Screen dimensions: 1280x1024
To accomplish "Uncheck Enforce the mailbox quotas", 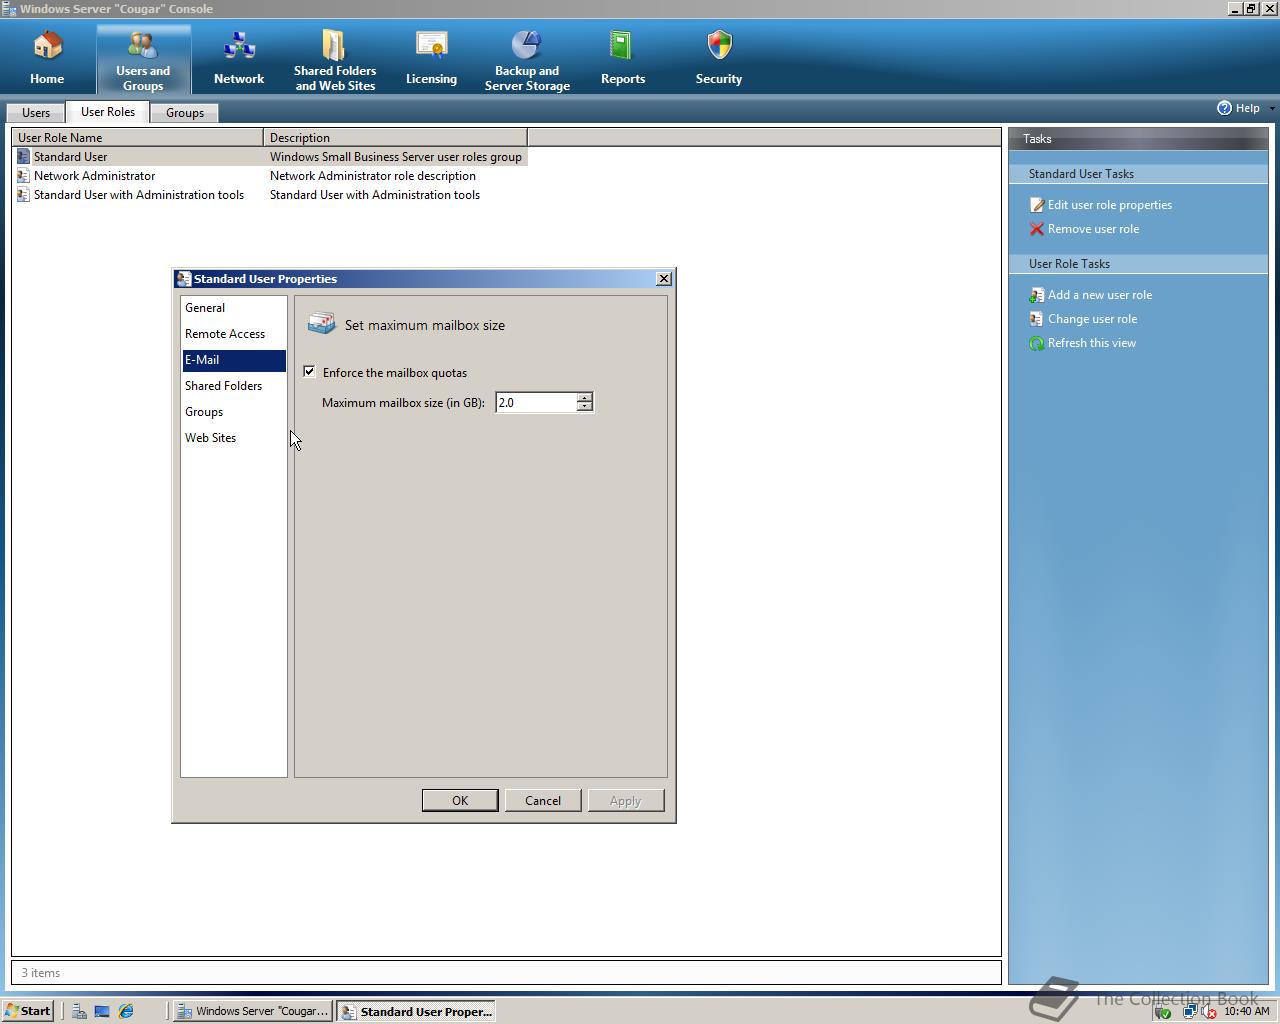I will click(309, 371).
